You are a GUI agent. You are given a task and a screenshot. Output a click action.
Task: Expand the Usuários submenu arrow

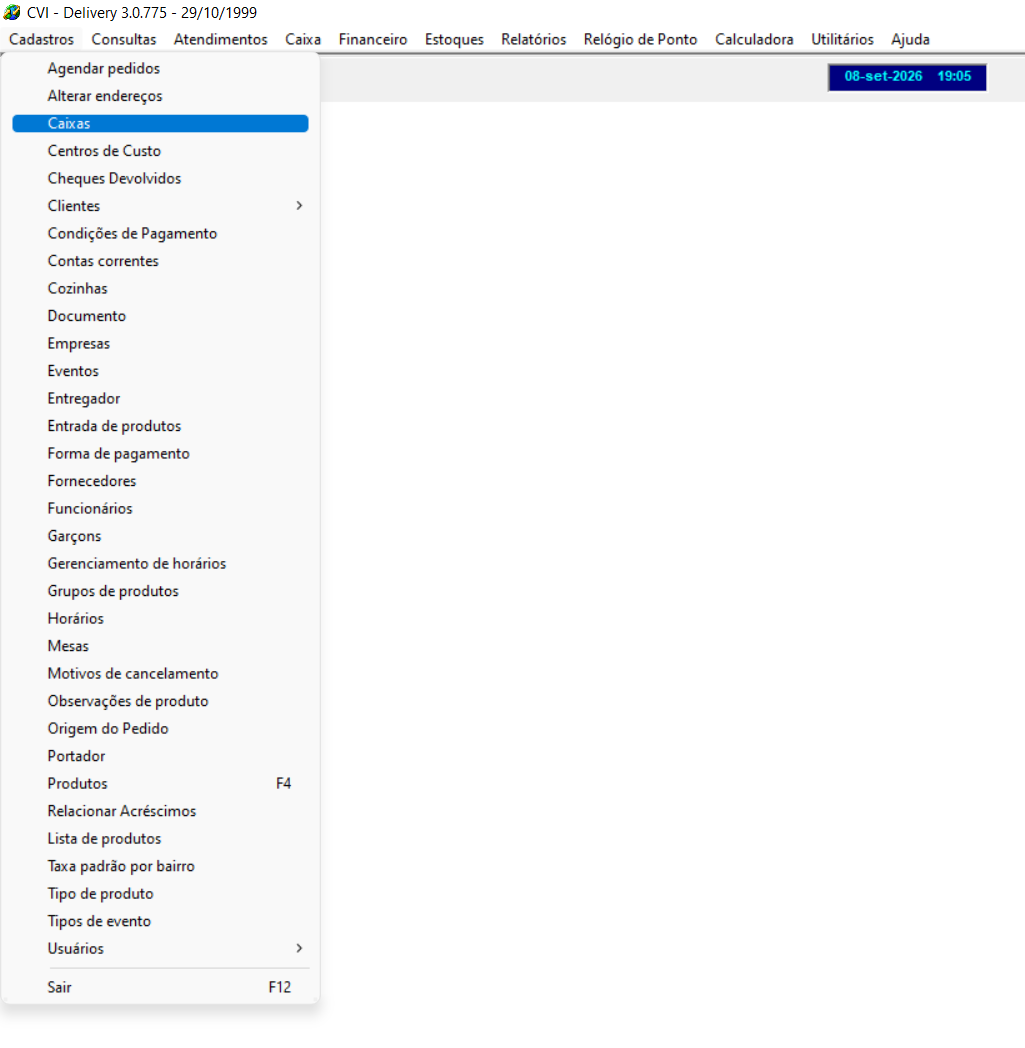click(x=299, y=948)
